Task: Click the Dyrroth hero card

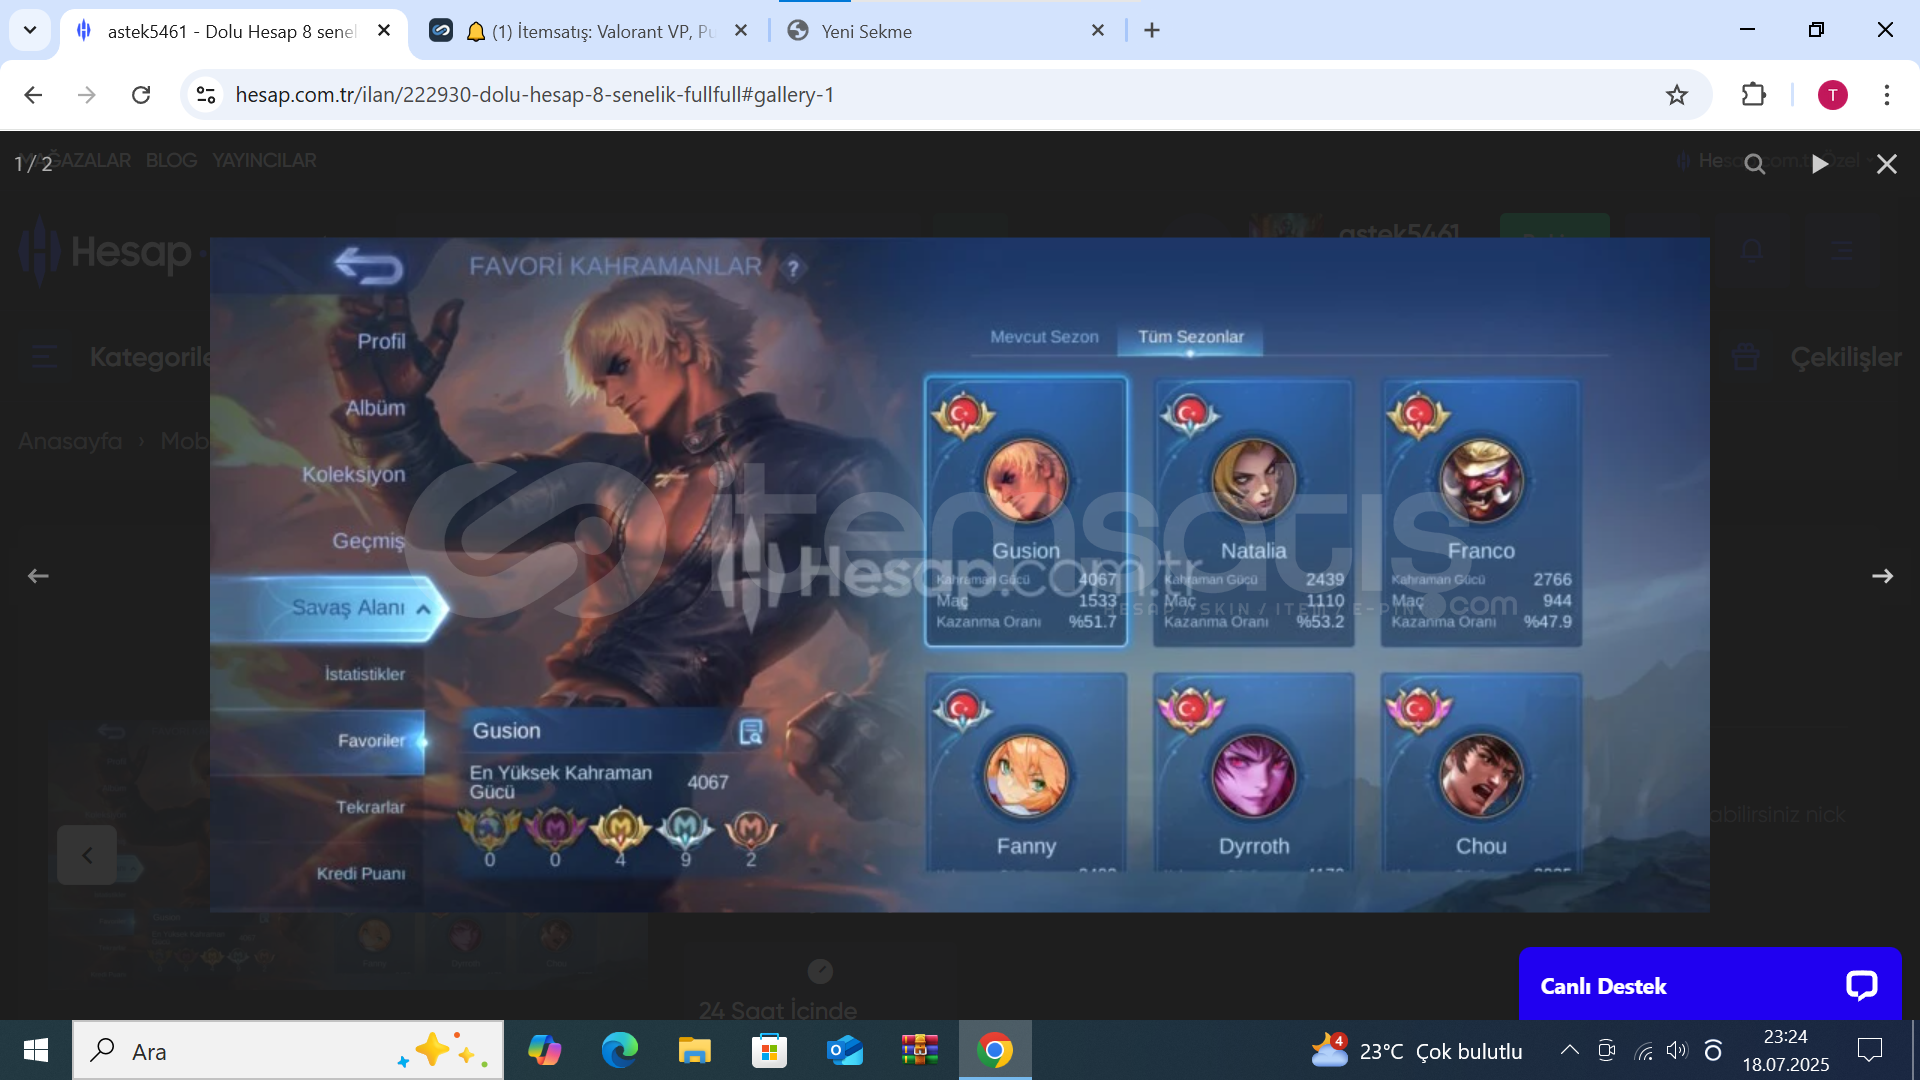Action: point(1253,771)
